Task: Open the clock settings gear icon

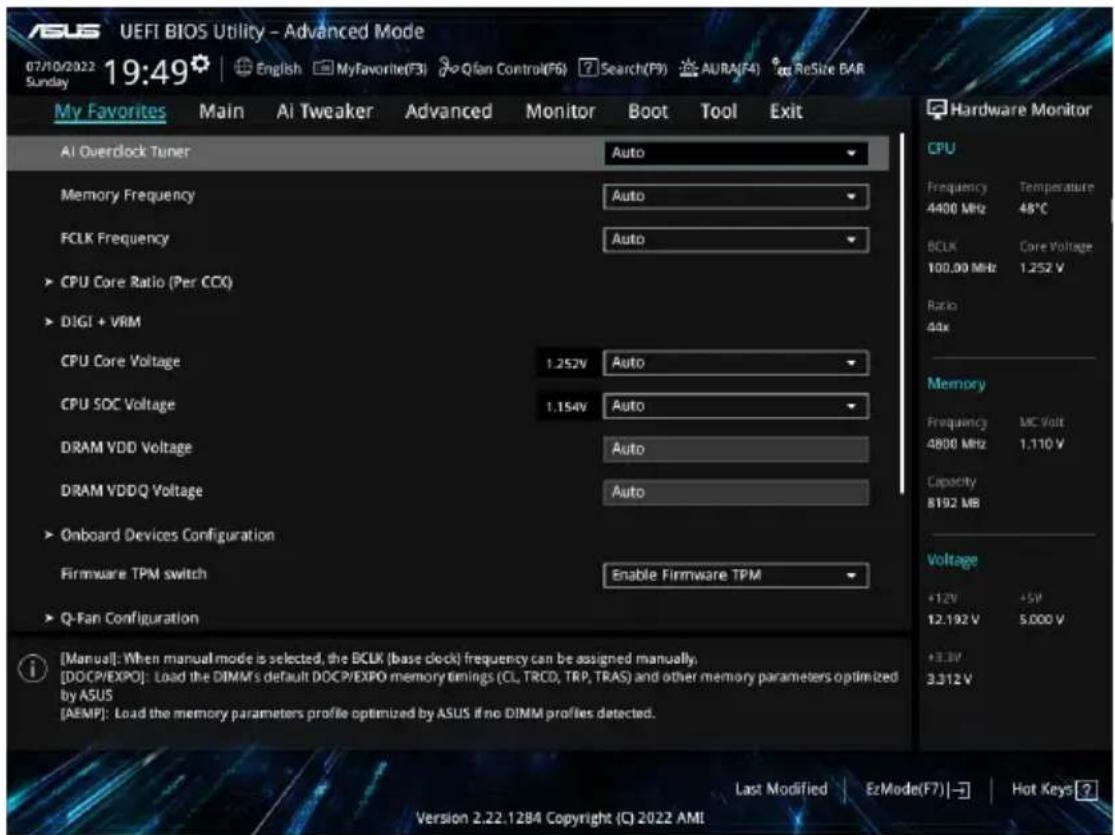Action: (x=201, y=65)
